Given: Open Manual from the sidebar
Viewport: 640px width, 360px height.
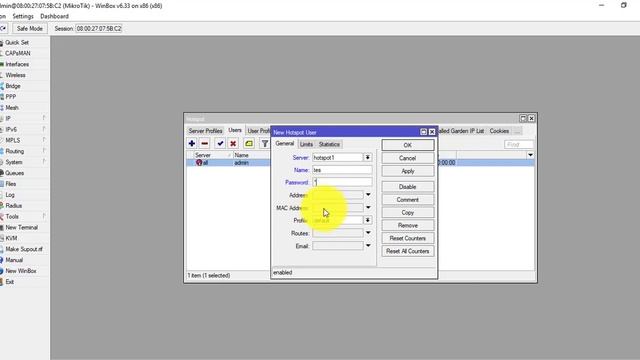Looking at the screenshot, I should coord(14,260).
